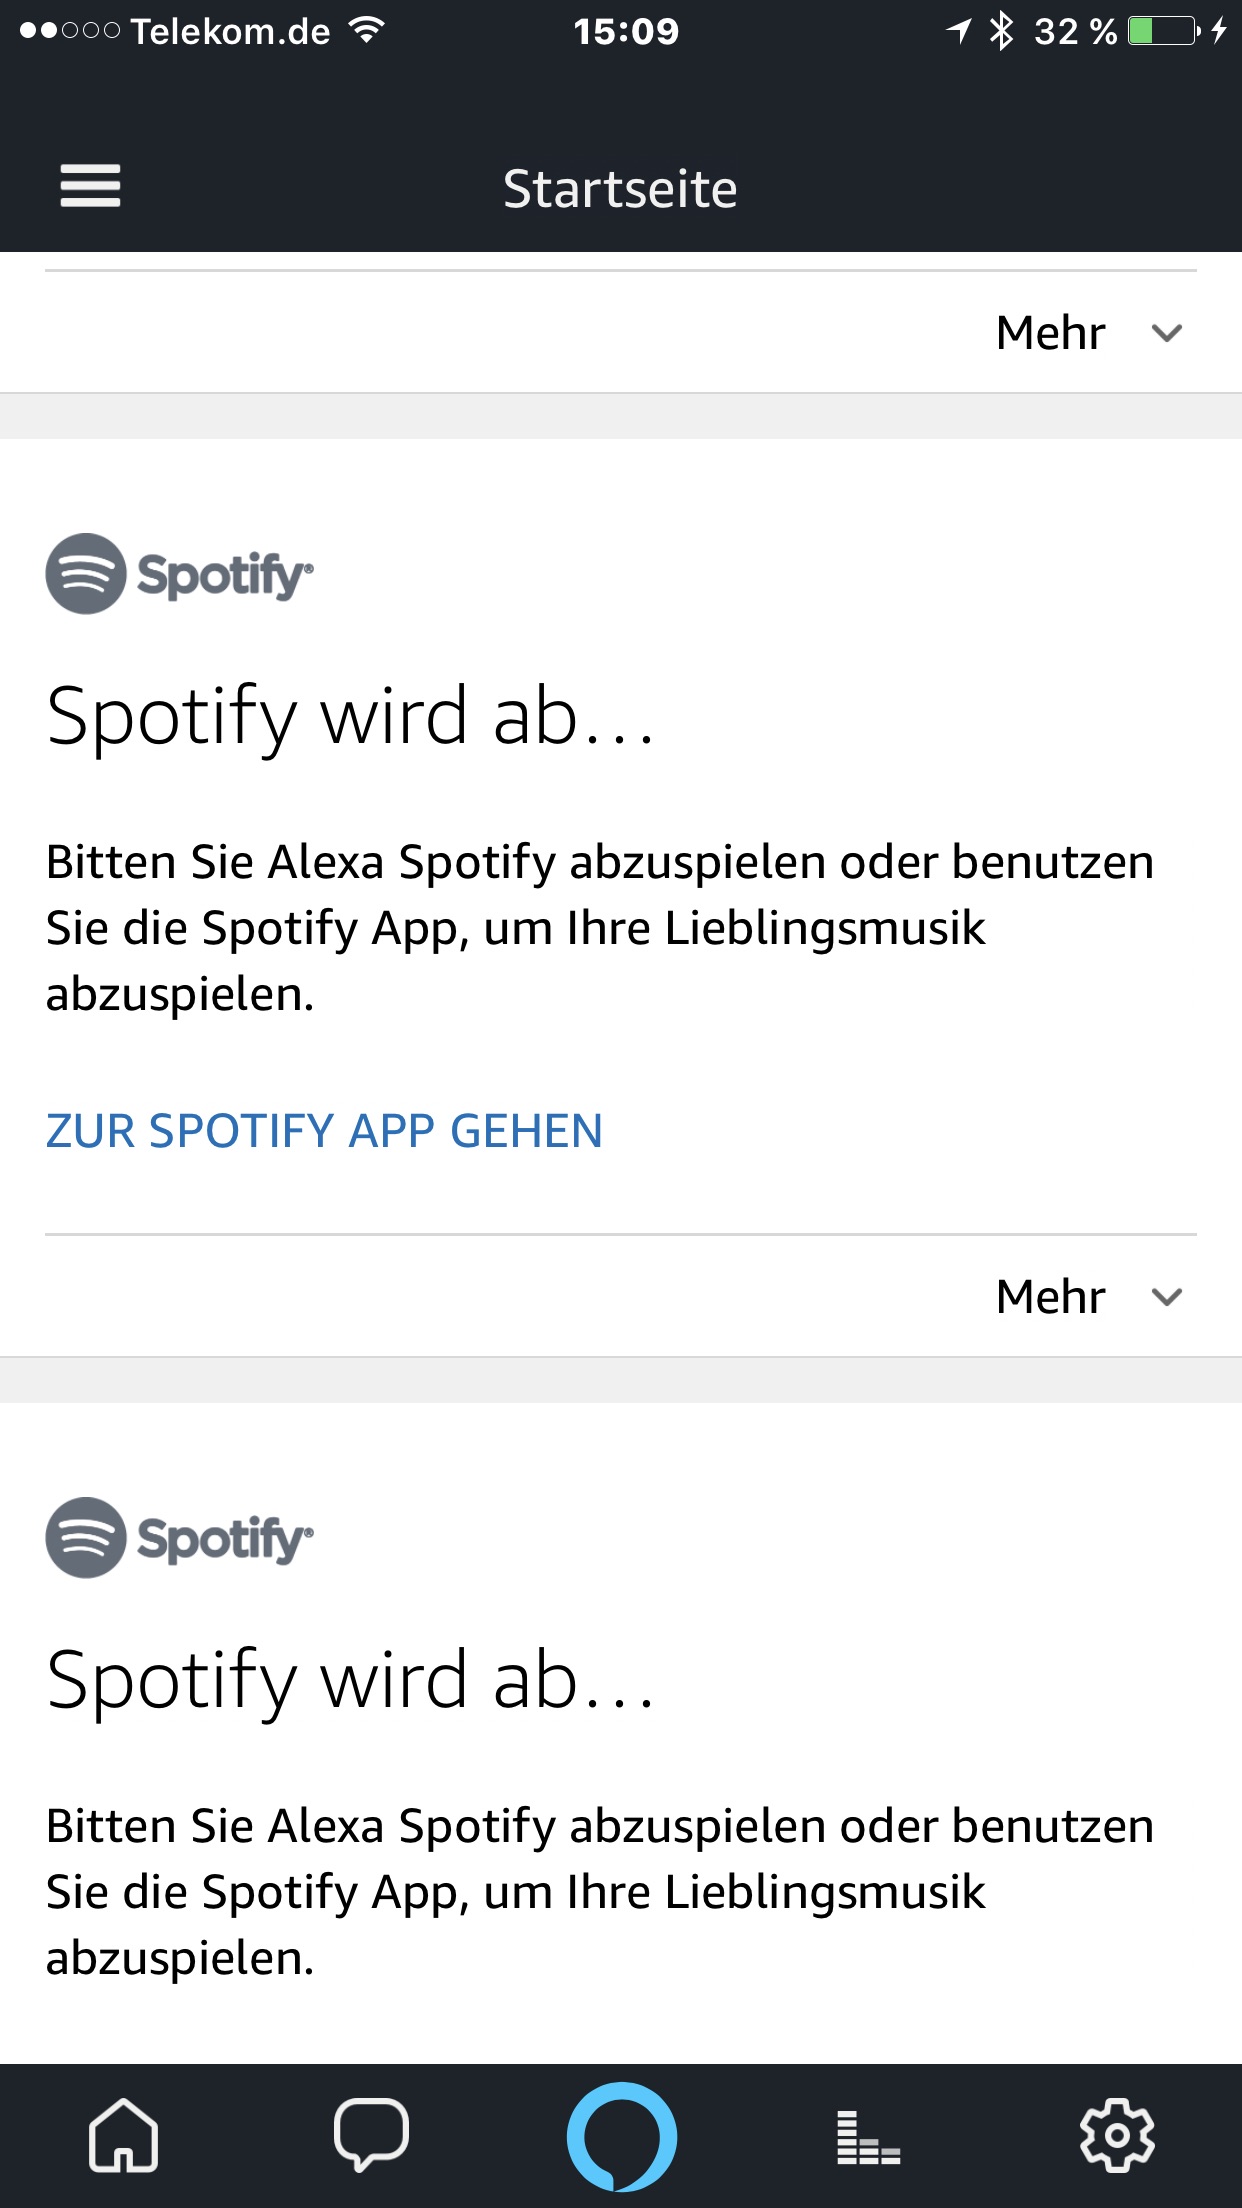Tap the second Spotify logo
Viewport: 1242px width, 2208px height.
[x=180, y=1538]
